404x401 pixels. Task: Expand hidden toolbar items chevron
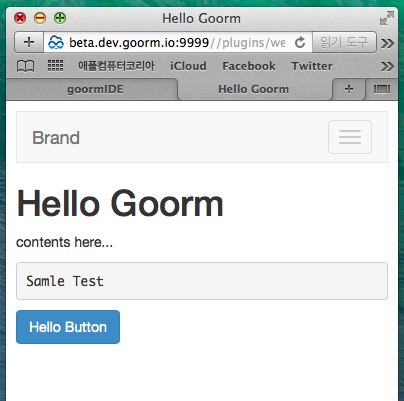(388, 43)
